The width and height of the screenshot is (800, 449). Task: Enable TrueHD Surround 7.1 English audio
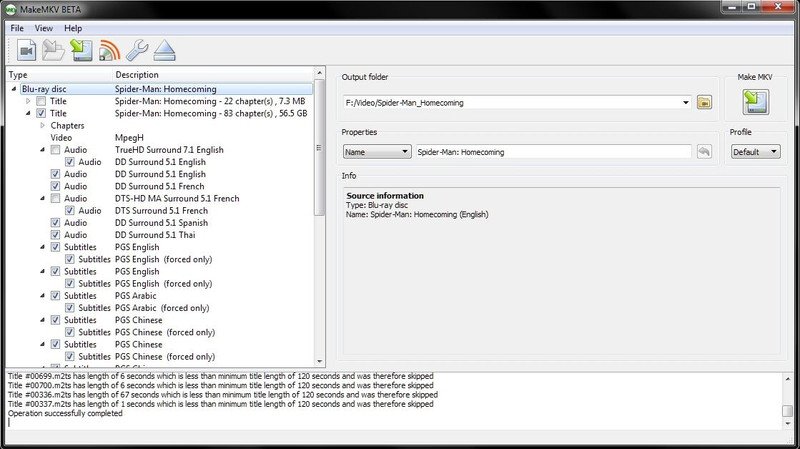(55, 149)
